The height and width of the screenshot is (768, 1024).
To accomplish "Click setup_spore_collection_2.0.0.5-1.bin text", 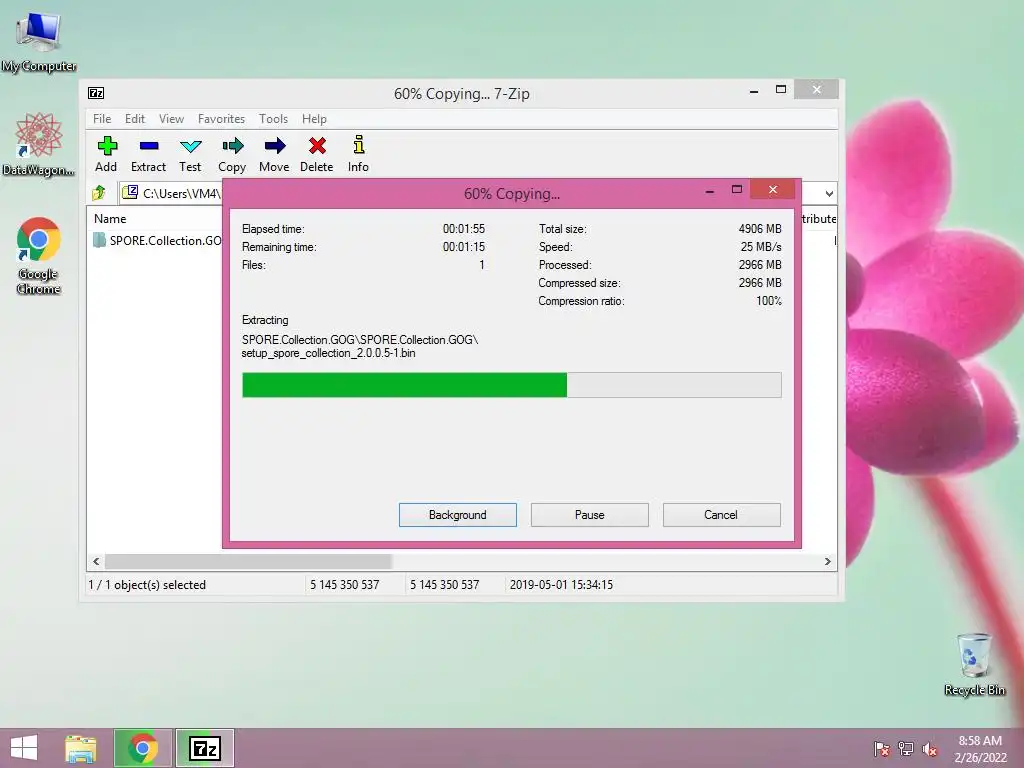I will (328, 353).
